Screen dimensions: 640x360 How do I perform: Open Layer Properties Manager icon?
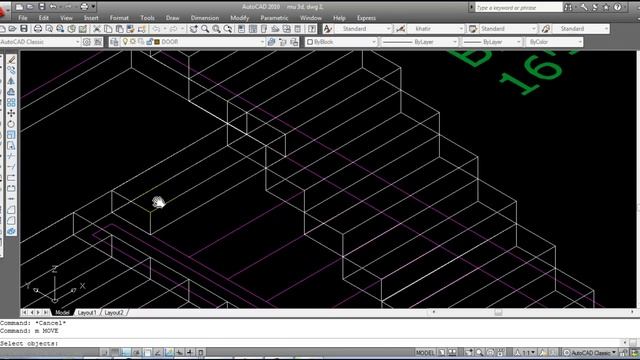click(114, 42)
